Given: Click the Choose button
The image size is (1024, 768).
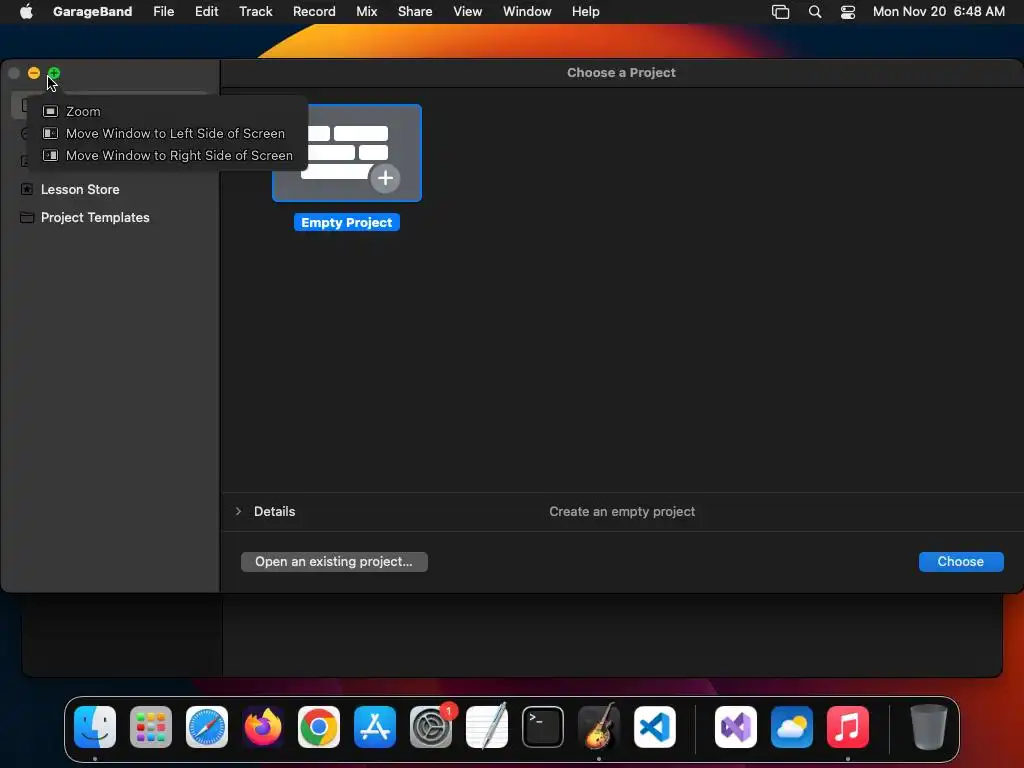Looking at the screenshot, I should coord(961,562).
